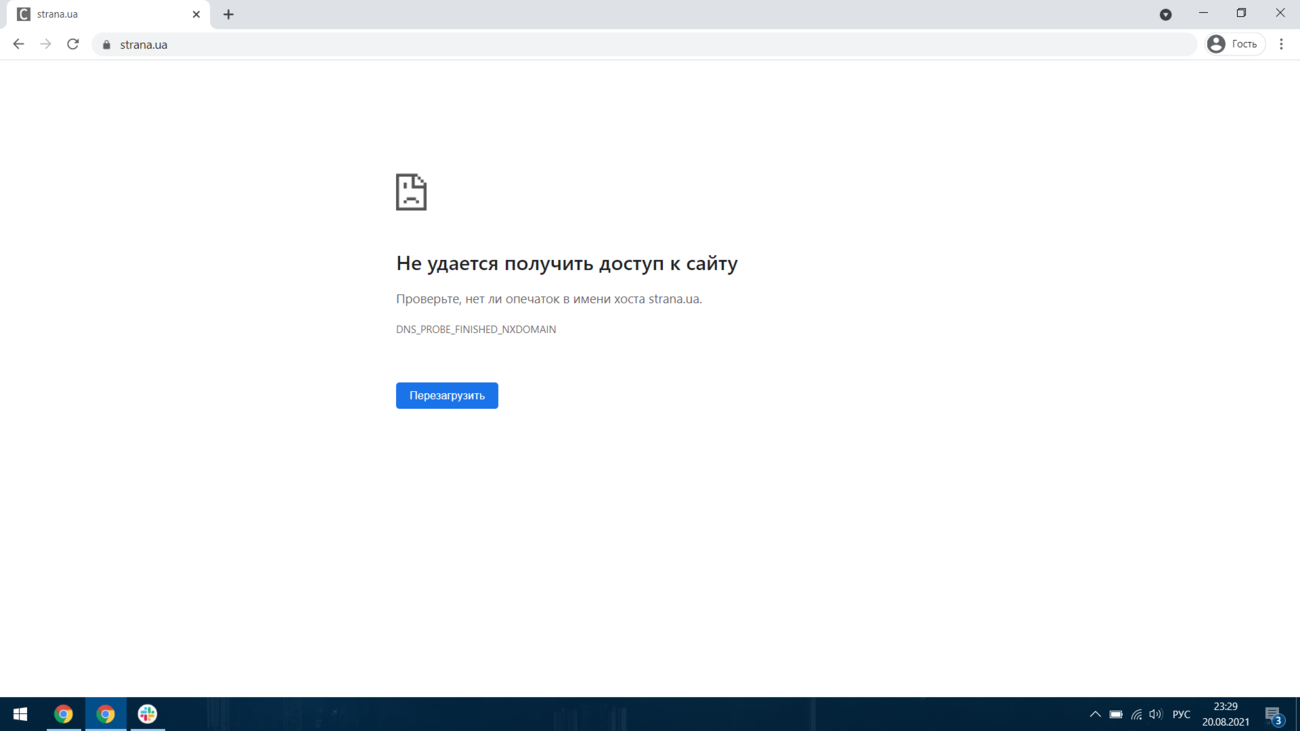This screenshot has height=731, width=1300.
Task: Open the volume control in system tray
Action: click(1156, 714)
